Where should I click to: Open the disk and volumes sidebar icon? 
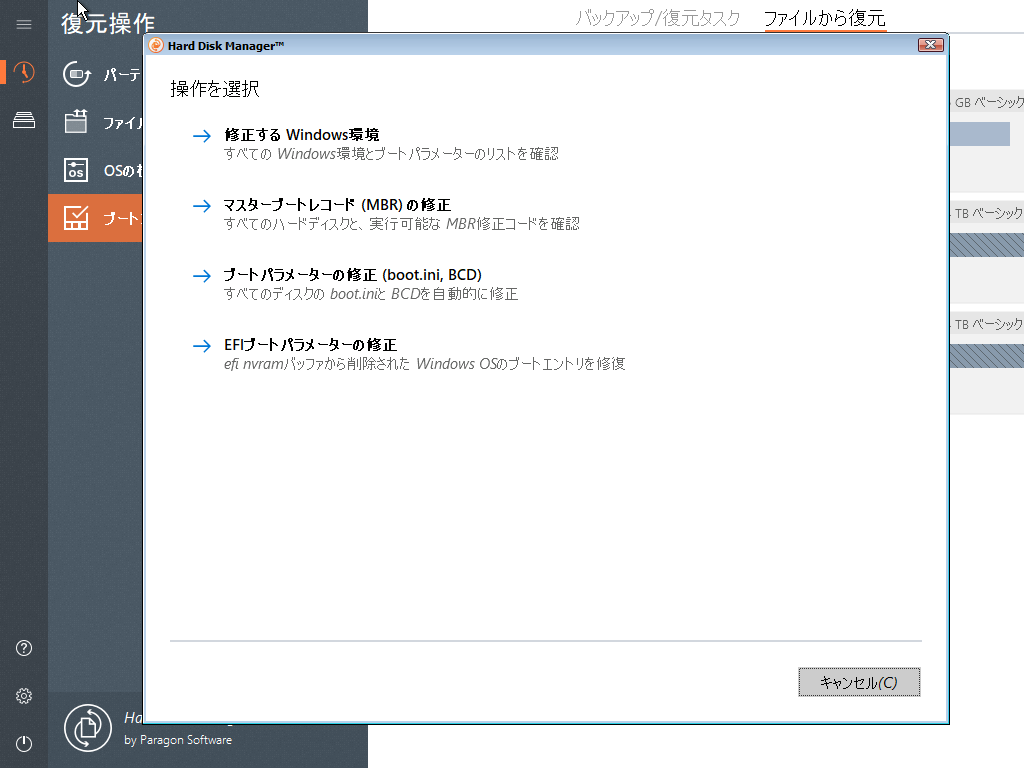[x=24, y=120]
